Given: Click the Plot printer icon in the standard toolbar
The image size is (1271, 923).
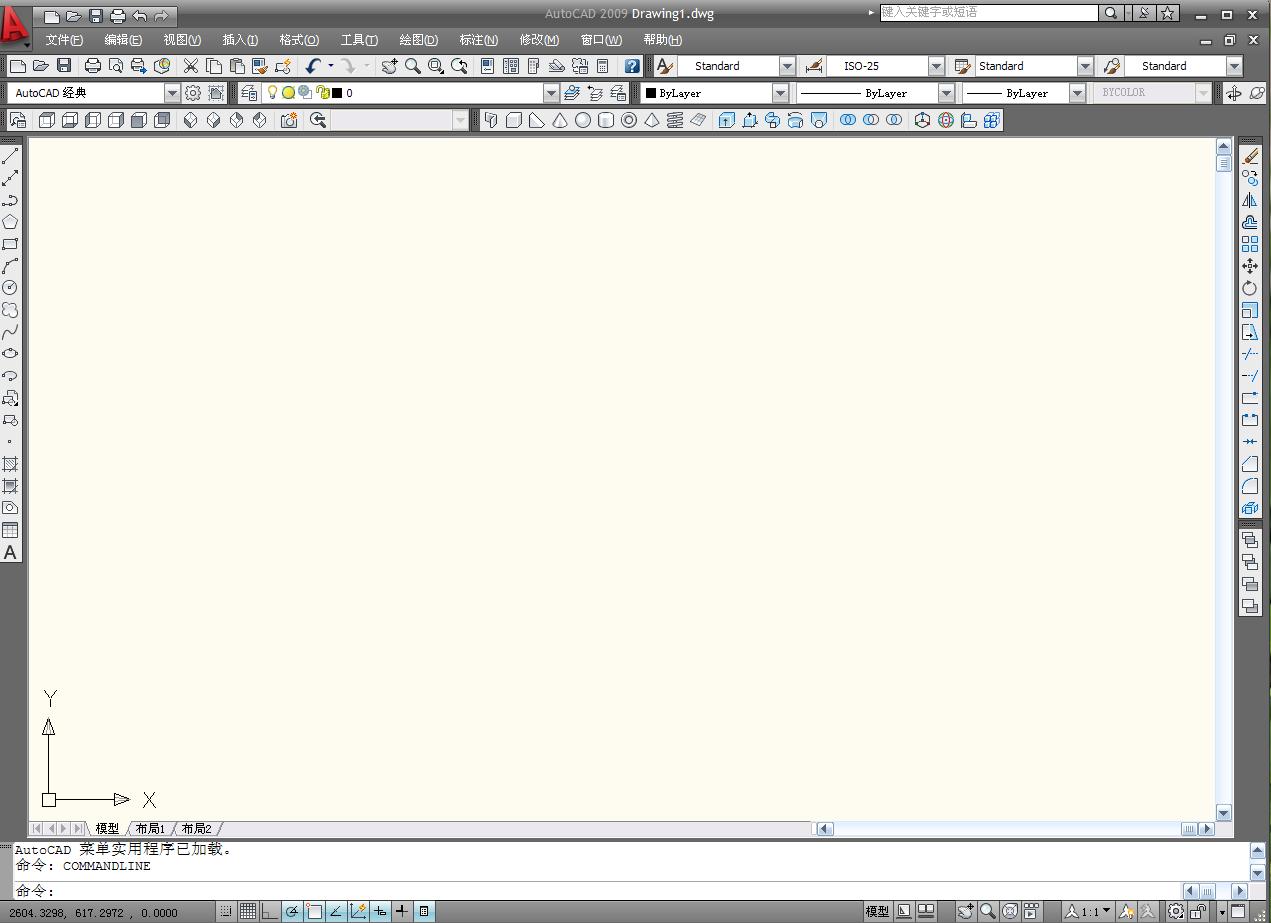Looking at the screenshot, I should (93, 66).
